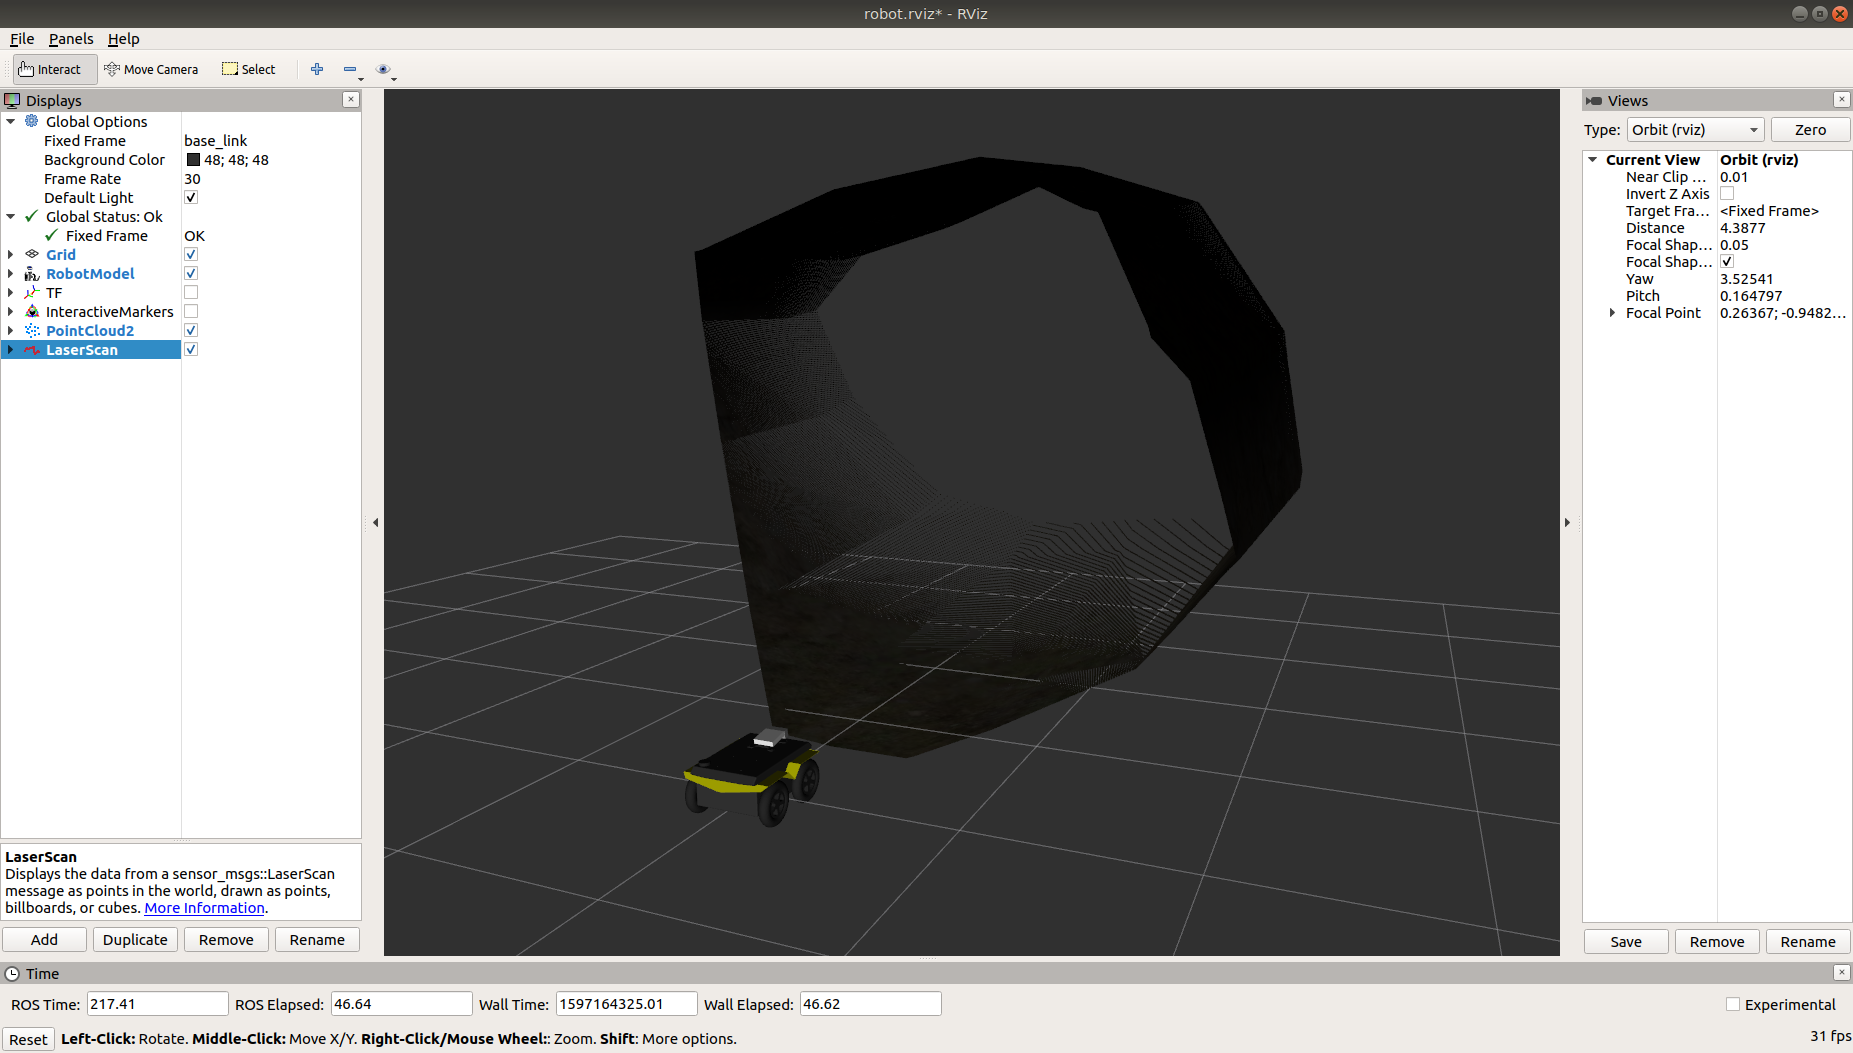The width and height of the screenshot is (1853, 1053).
Task: Open the File menu
Action: point(22,39)
